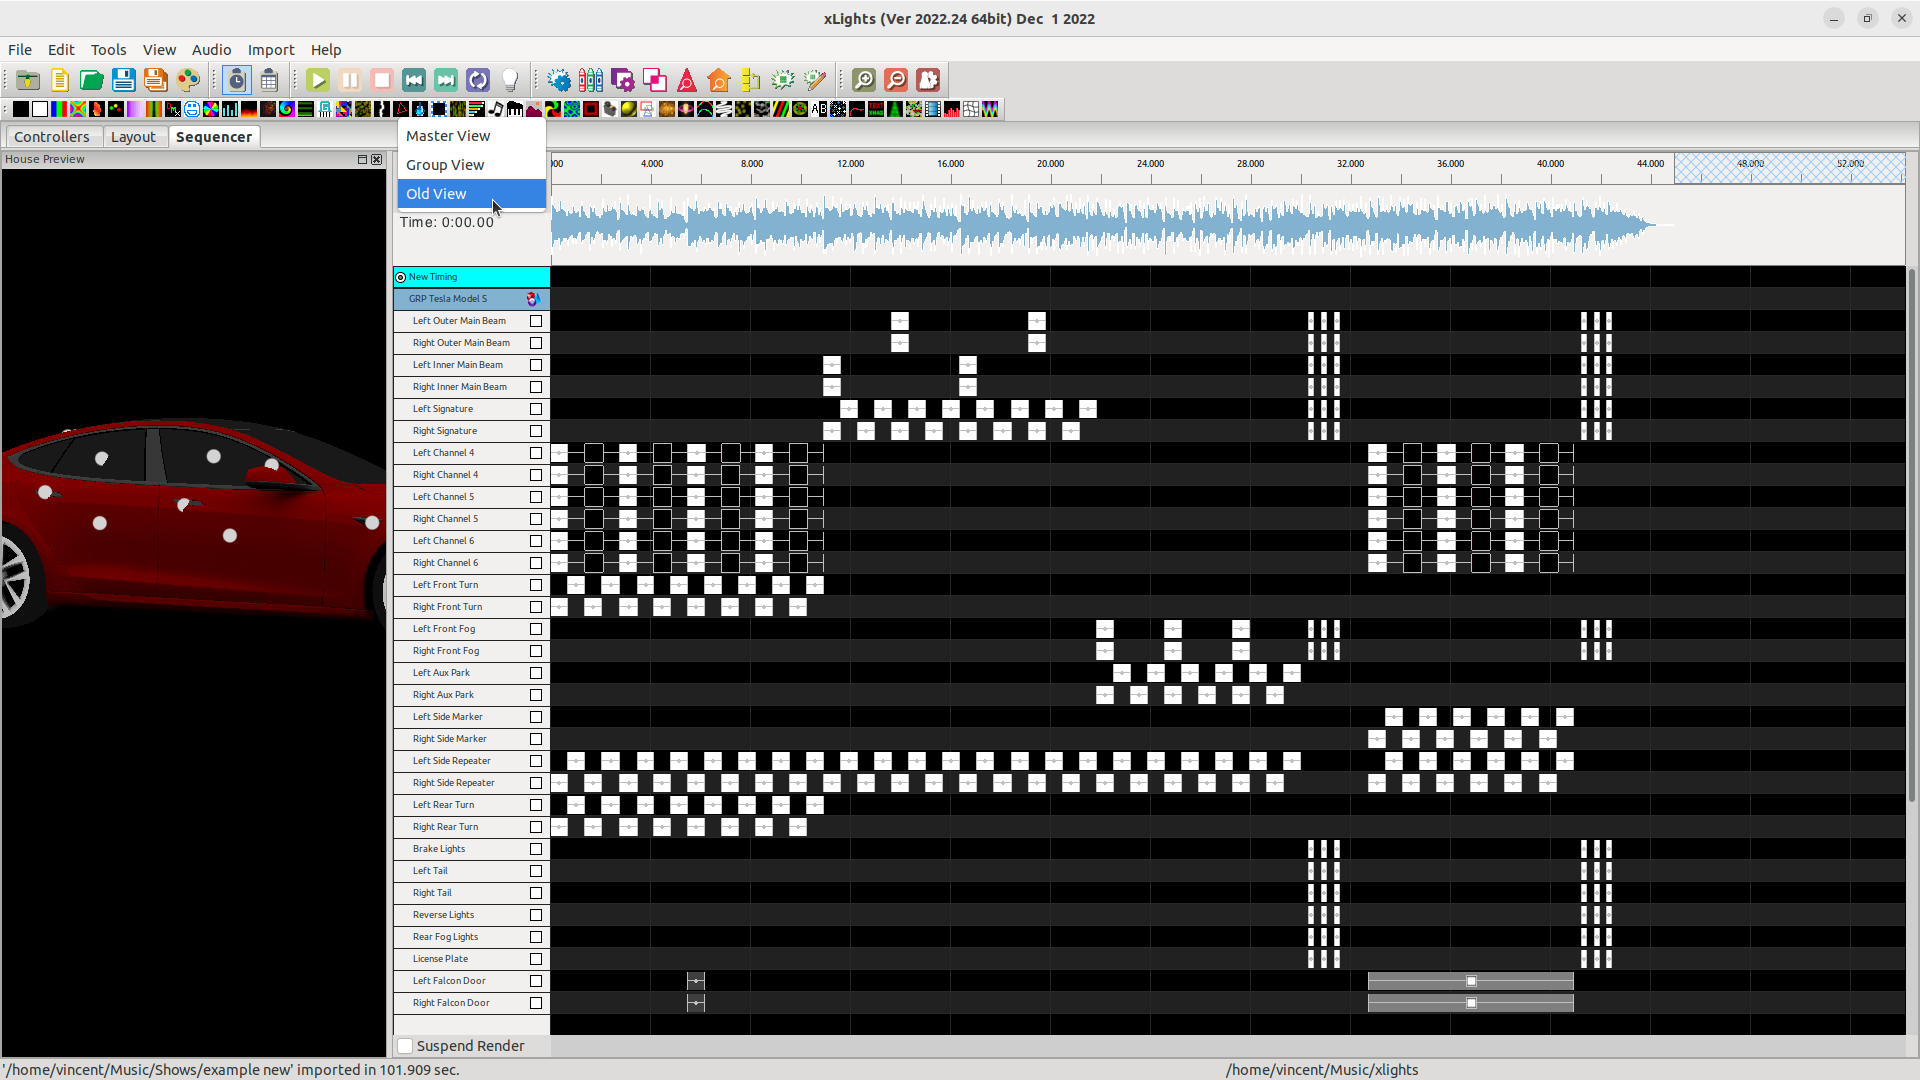
Task: Switch to the Layout tab
Action: pos(133,137)
